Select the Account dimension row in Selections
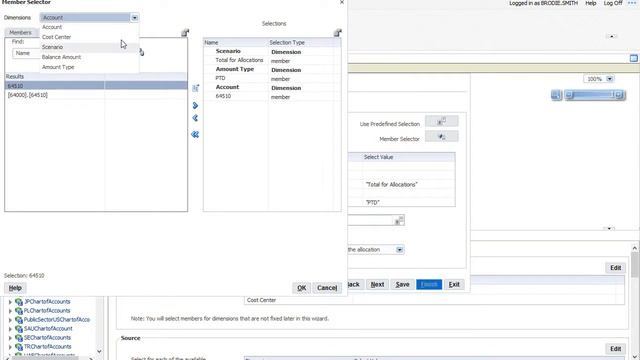The image size is (640, 360). (x=272, y=87)
